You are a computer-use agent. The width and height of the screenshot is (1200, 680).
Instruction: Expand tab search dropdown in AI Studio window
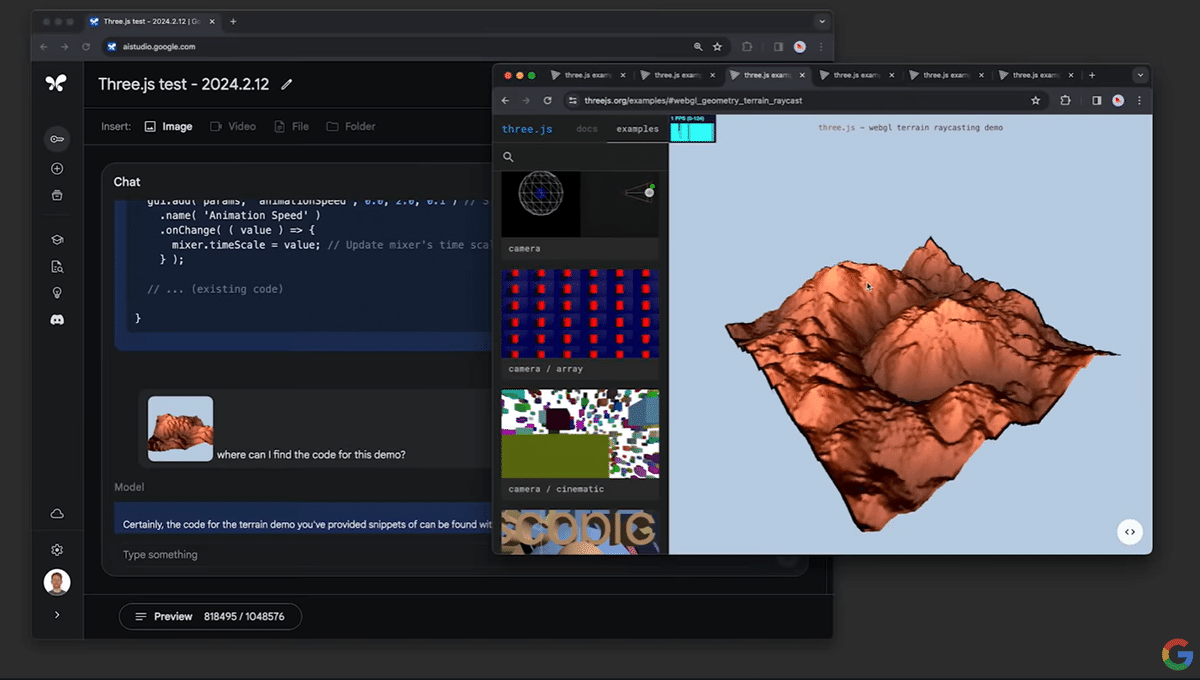tap(822, 21)
